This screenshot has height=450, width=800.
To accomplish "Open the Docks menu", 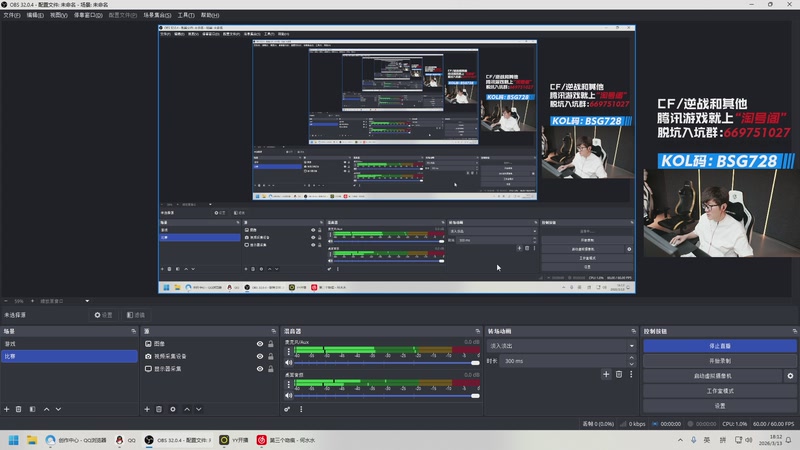I will [88, 15].
